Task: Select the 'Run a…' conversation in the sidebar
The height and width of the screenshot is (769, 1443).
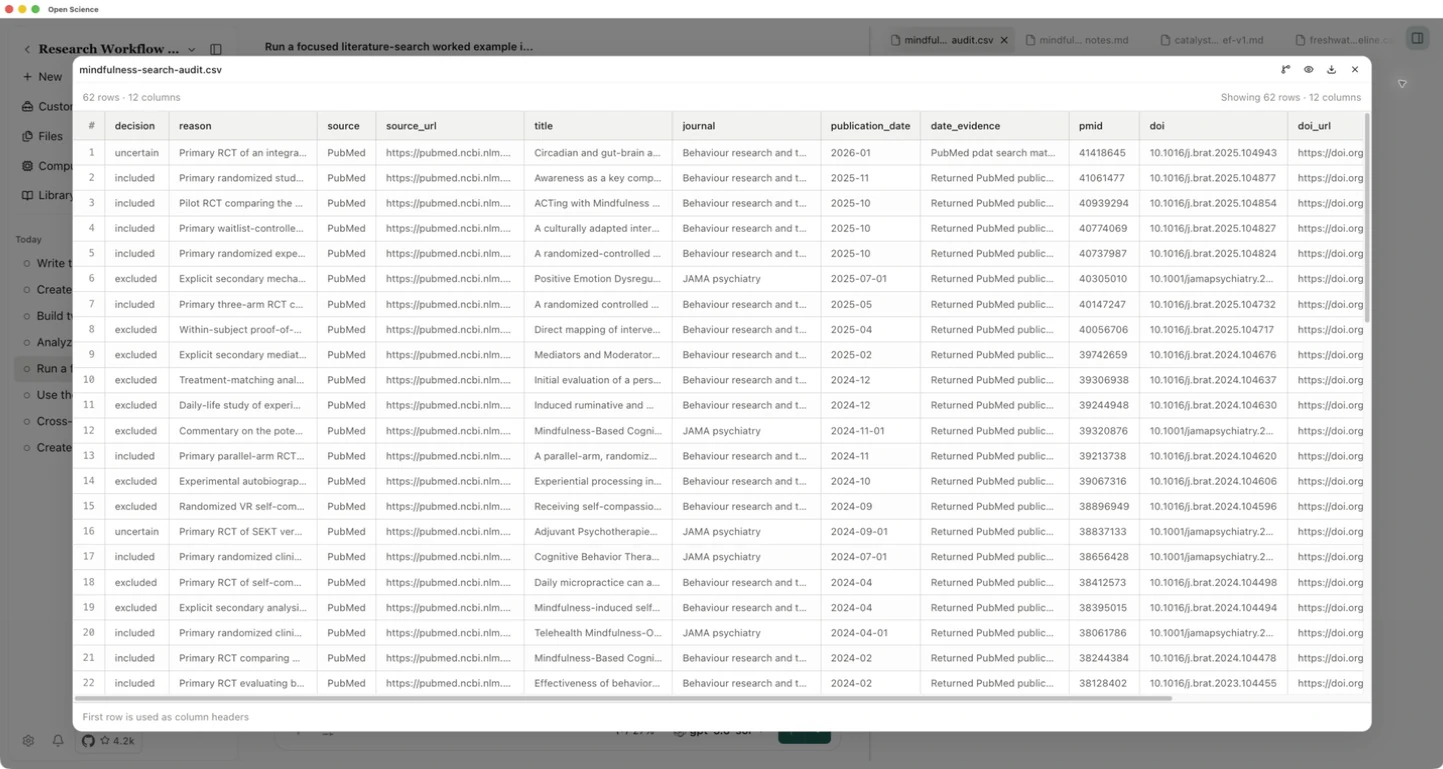Action: click(x=45, y=369)
